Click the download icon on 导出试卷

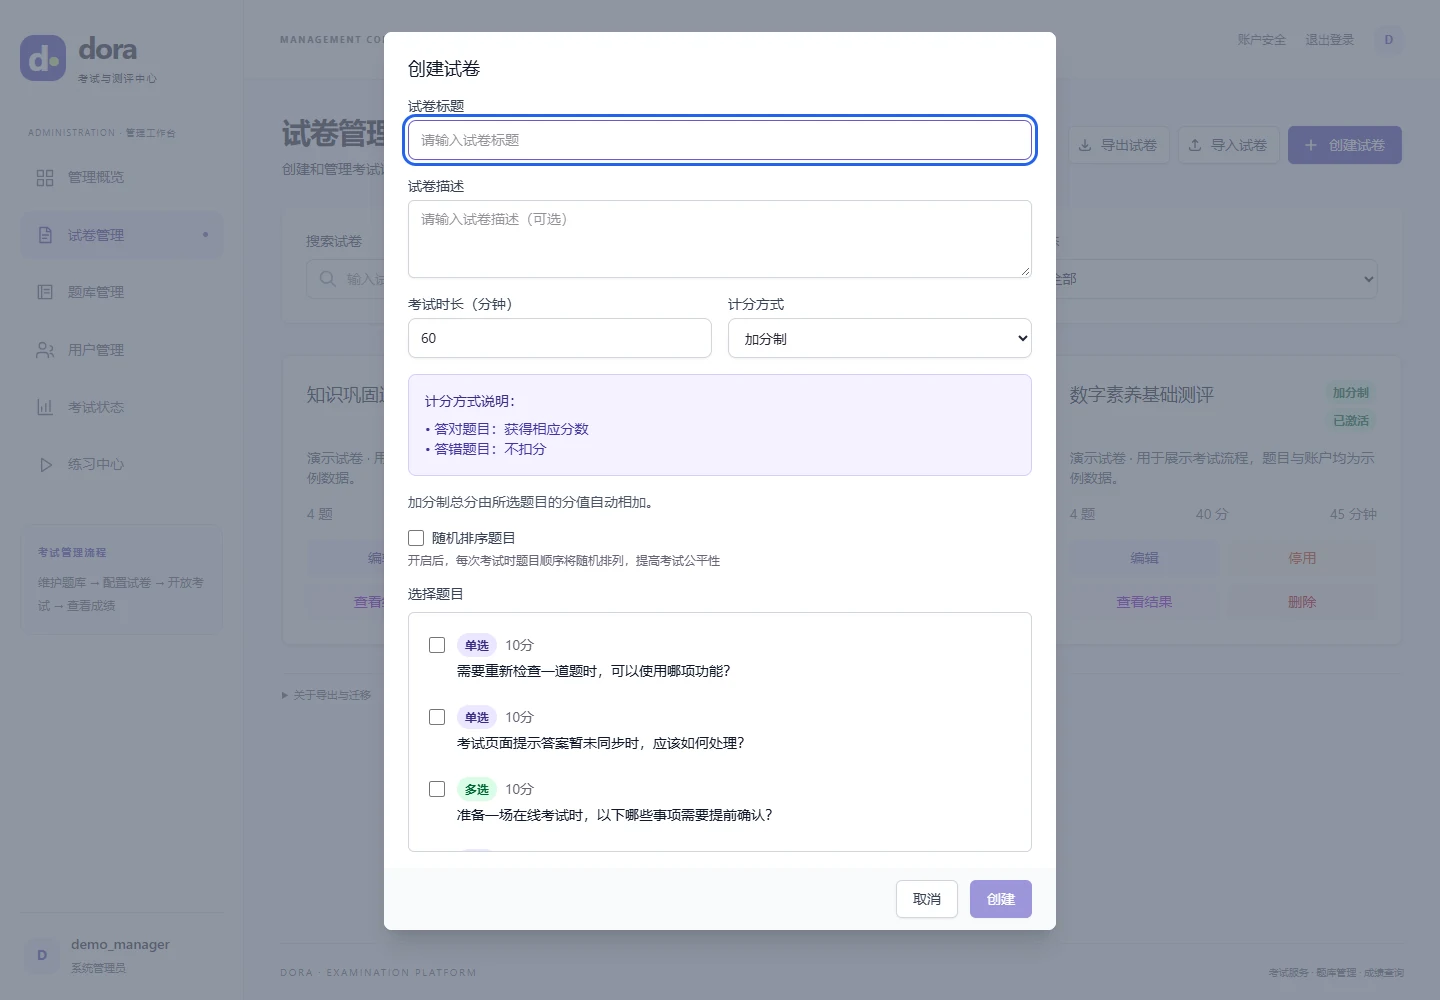click(x=1085, y=145)
